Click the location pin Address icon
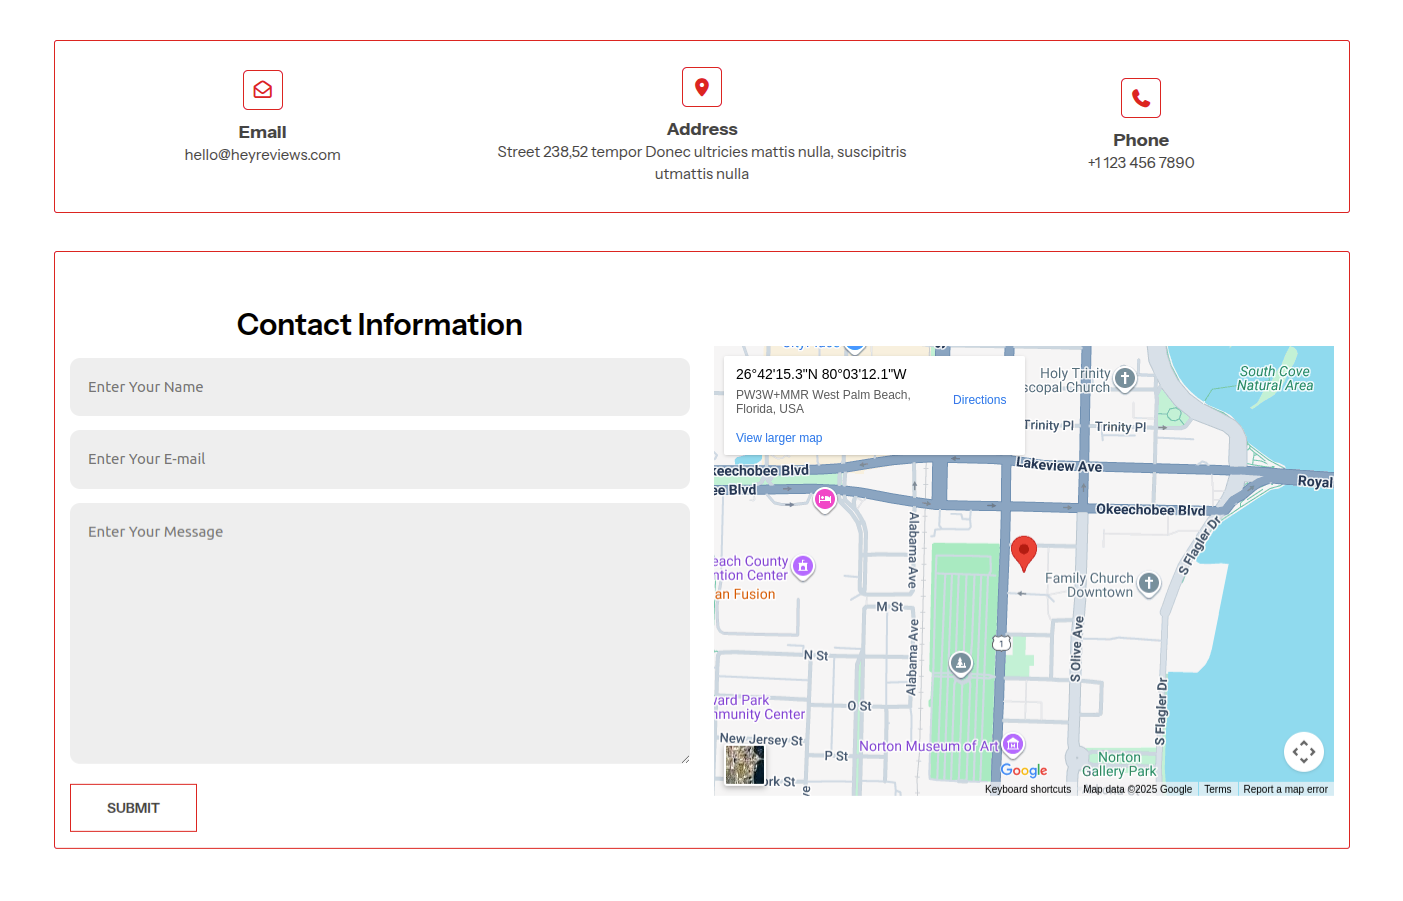The width and height of the screenshot is (1403, 901). pos(701,87)
